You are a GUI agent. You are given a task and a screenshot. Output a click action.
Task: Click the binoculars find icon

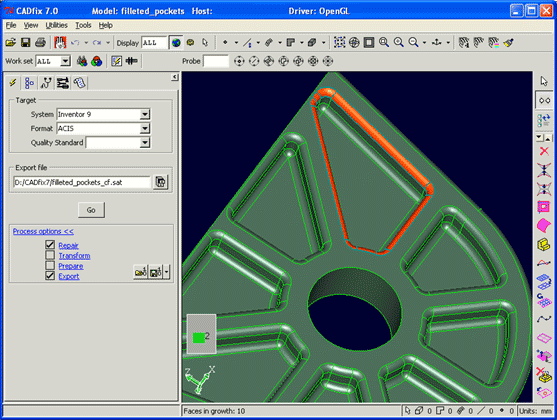coord(82,61)
